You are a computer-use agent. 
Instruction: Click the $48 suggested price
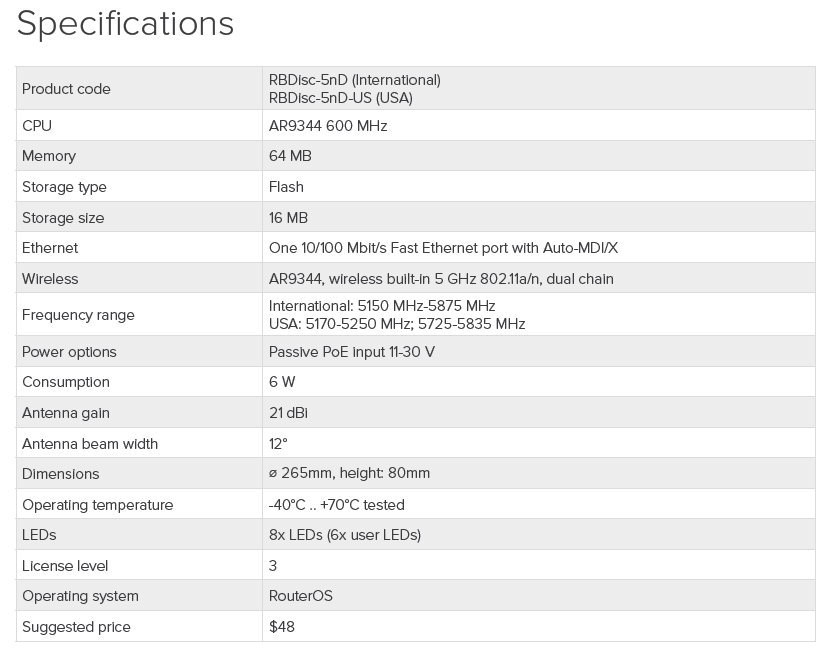point(281,627)
